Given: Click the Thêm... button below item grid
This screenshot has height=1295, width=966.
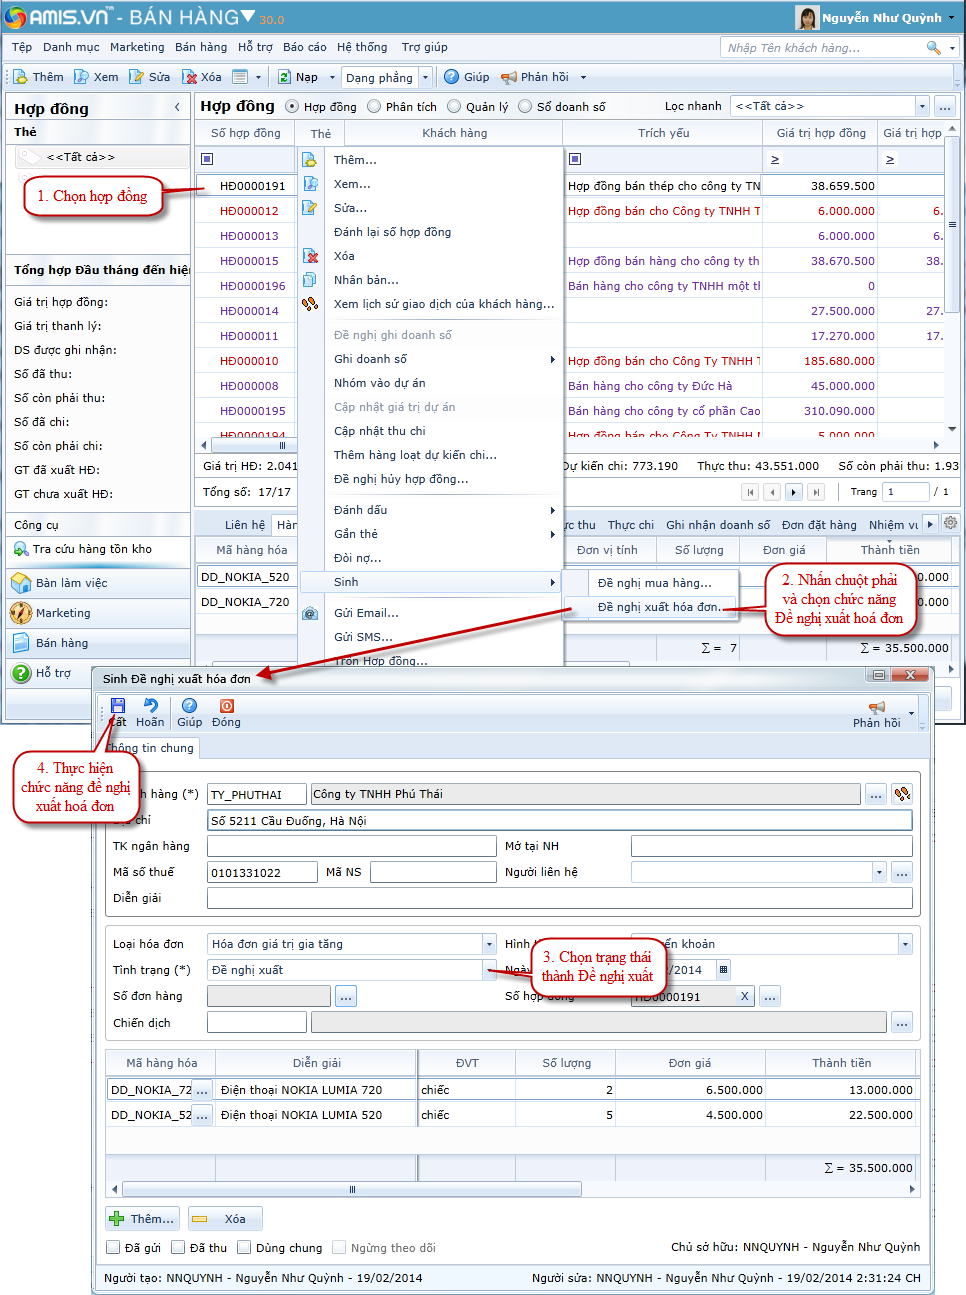Looking at the screenshot, I should click(144, 1219).
